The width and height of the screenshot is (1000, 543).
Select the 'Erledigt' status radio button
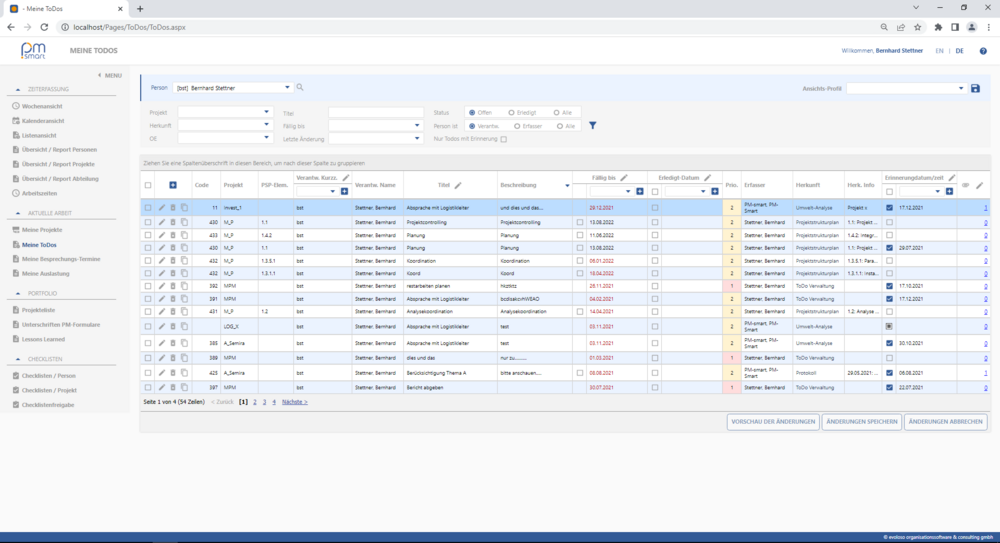pyautogui.click(x=513, y=113)
